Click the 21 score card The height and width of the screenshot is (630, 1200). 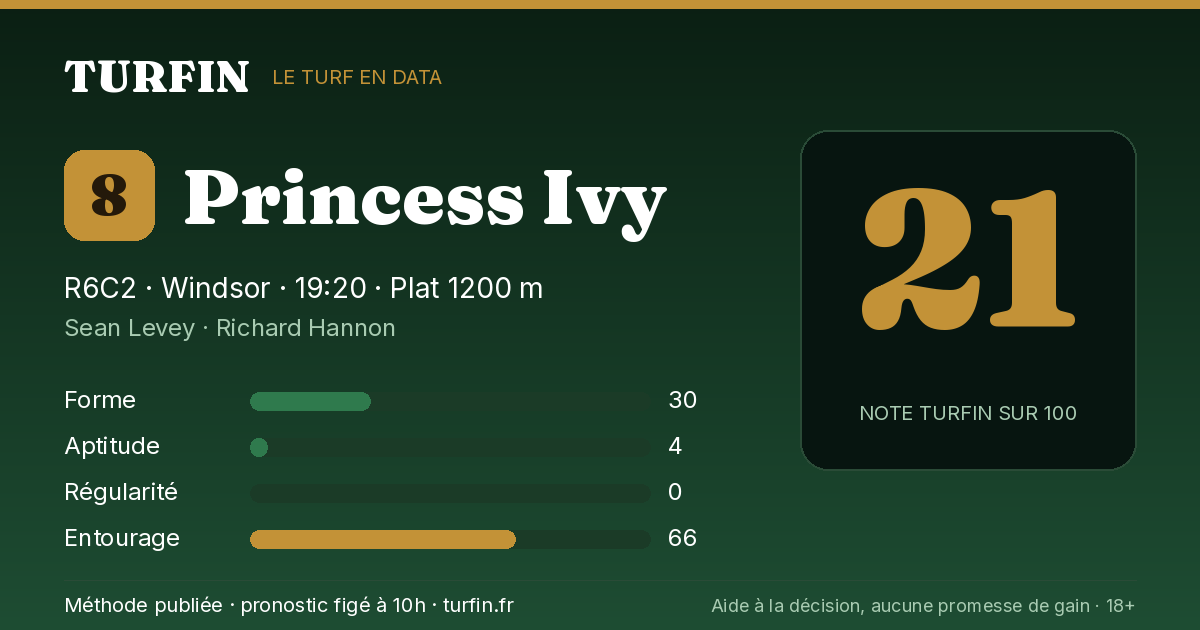(x=968, y=300)
